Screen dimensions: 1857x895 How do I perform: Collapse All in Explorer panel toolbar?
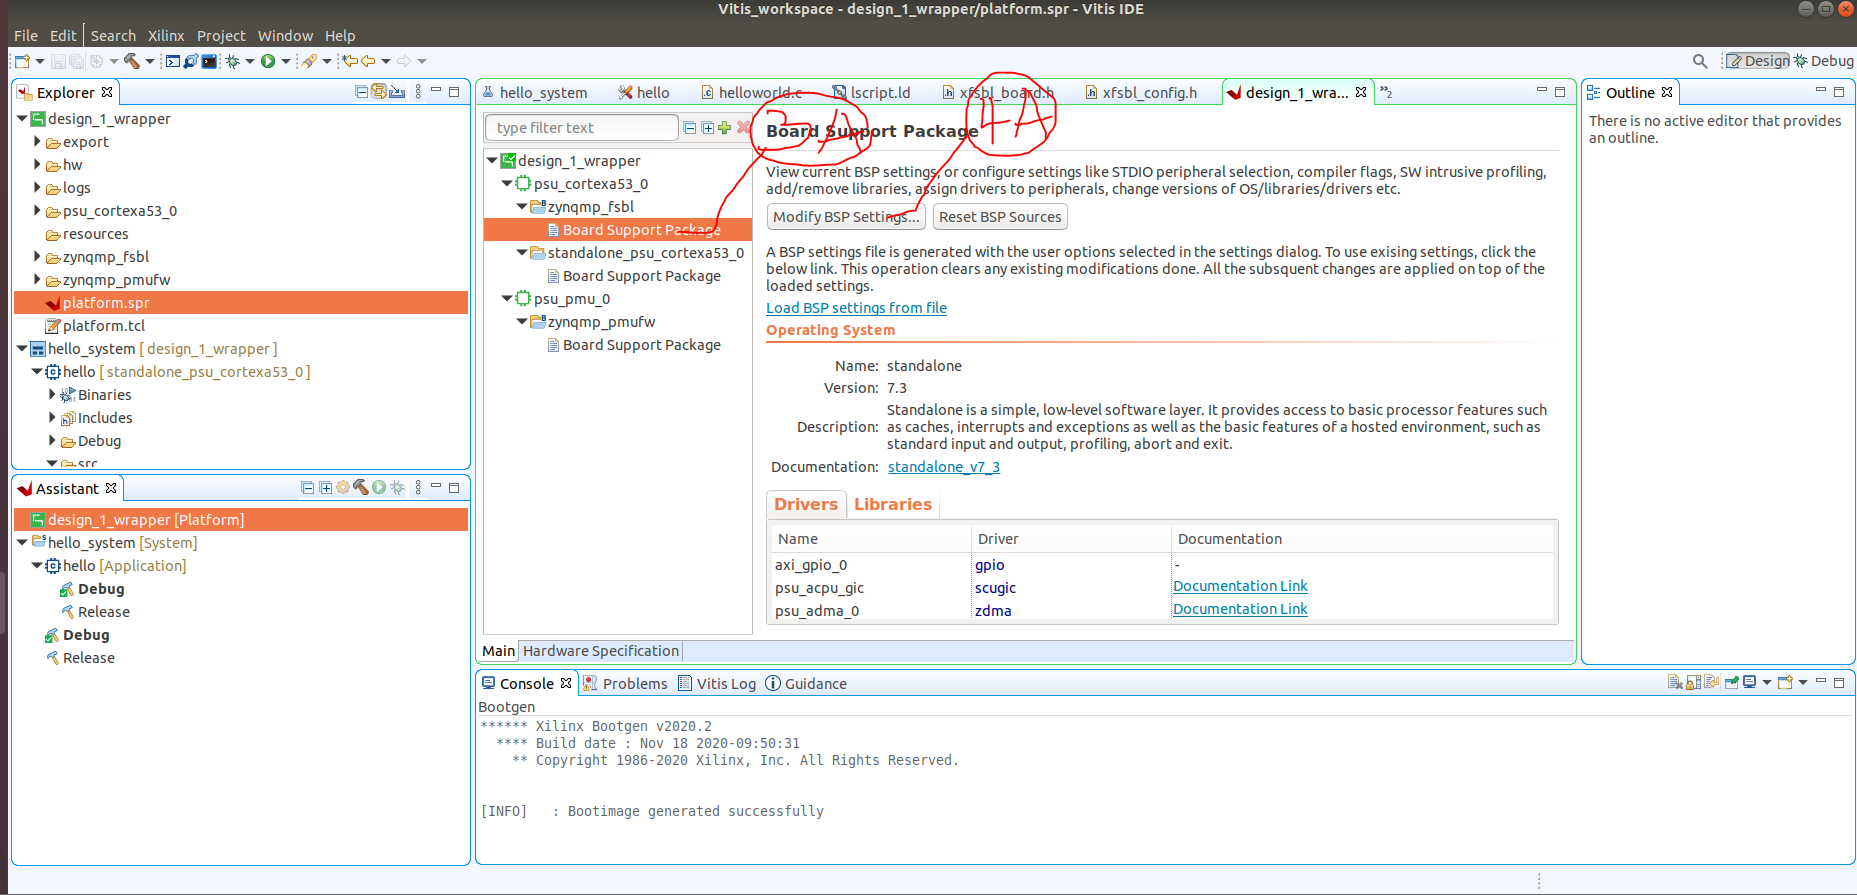[x=361, y=92]
